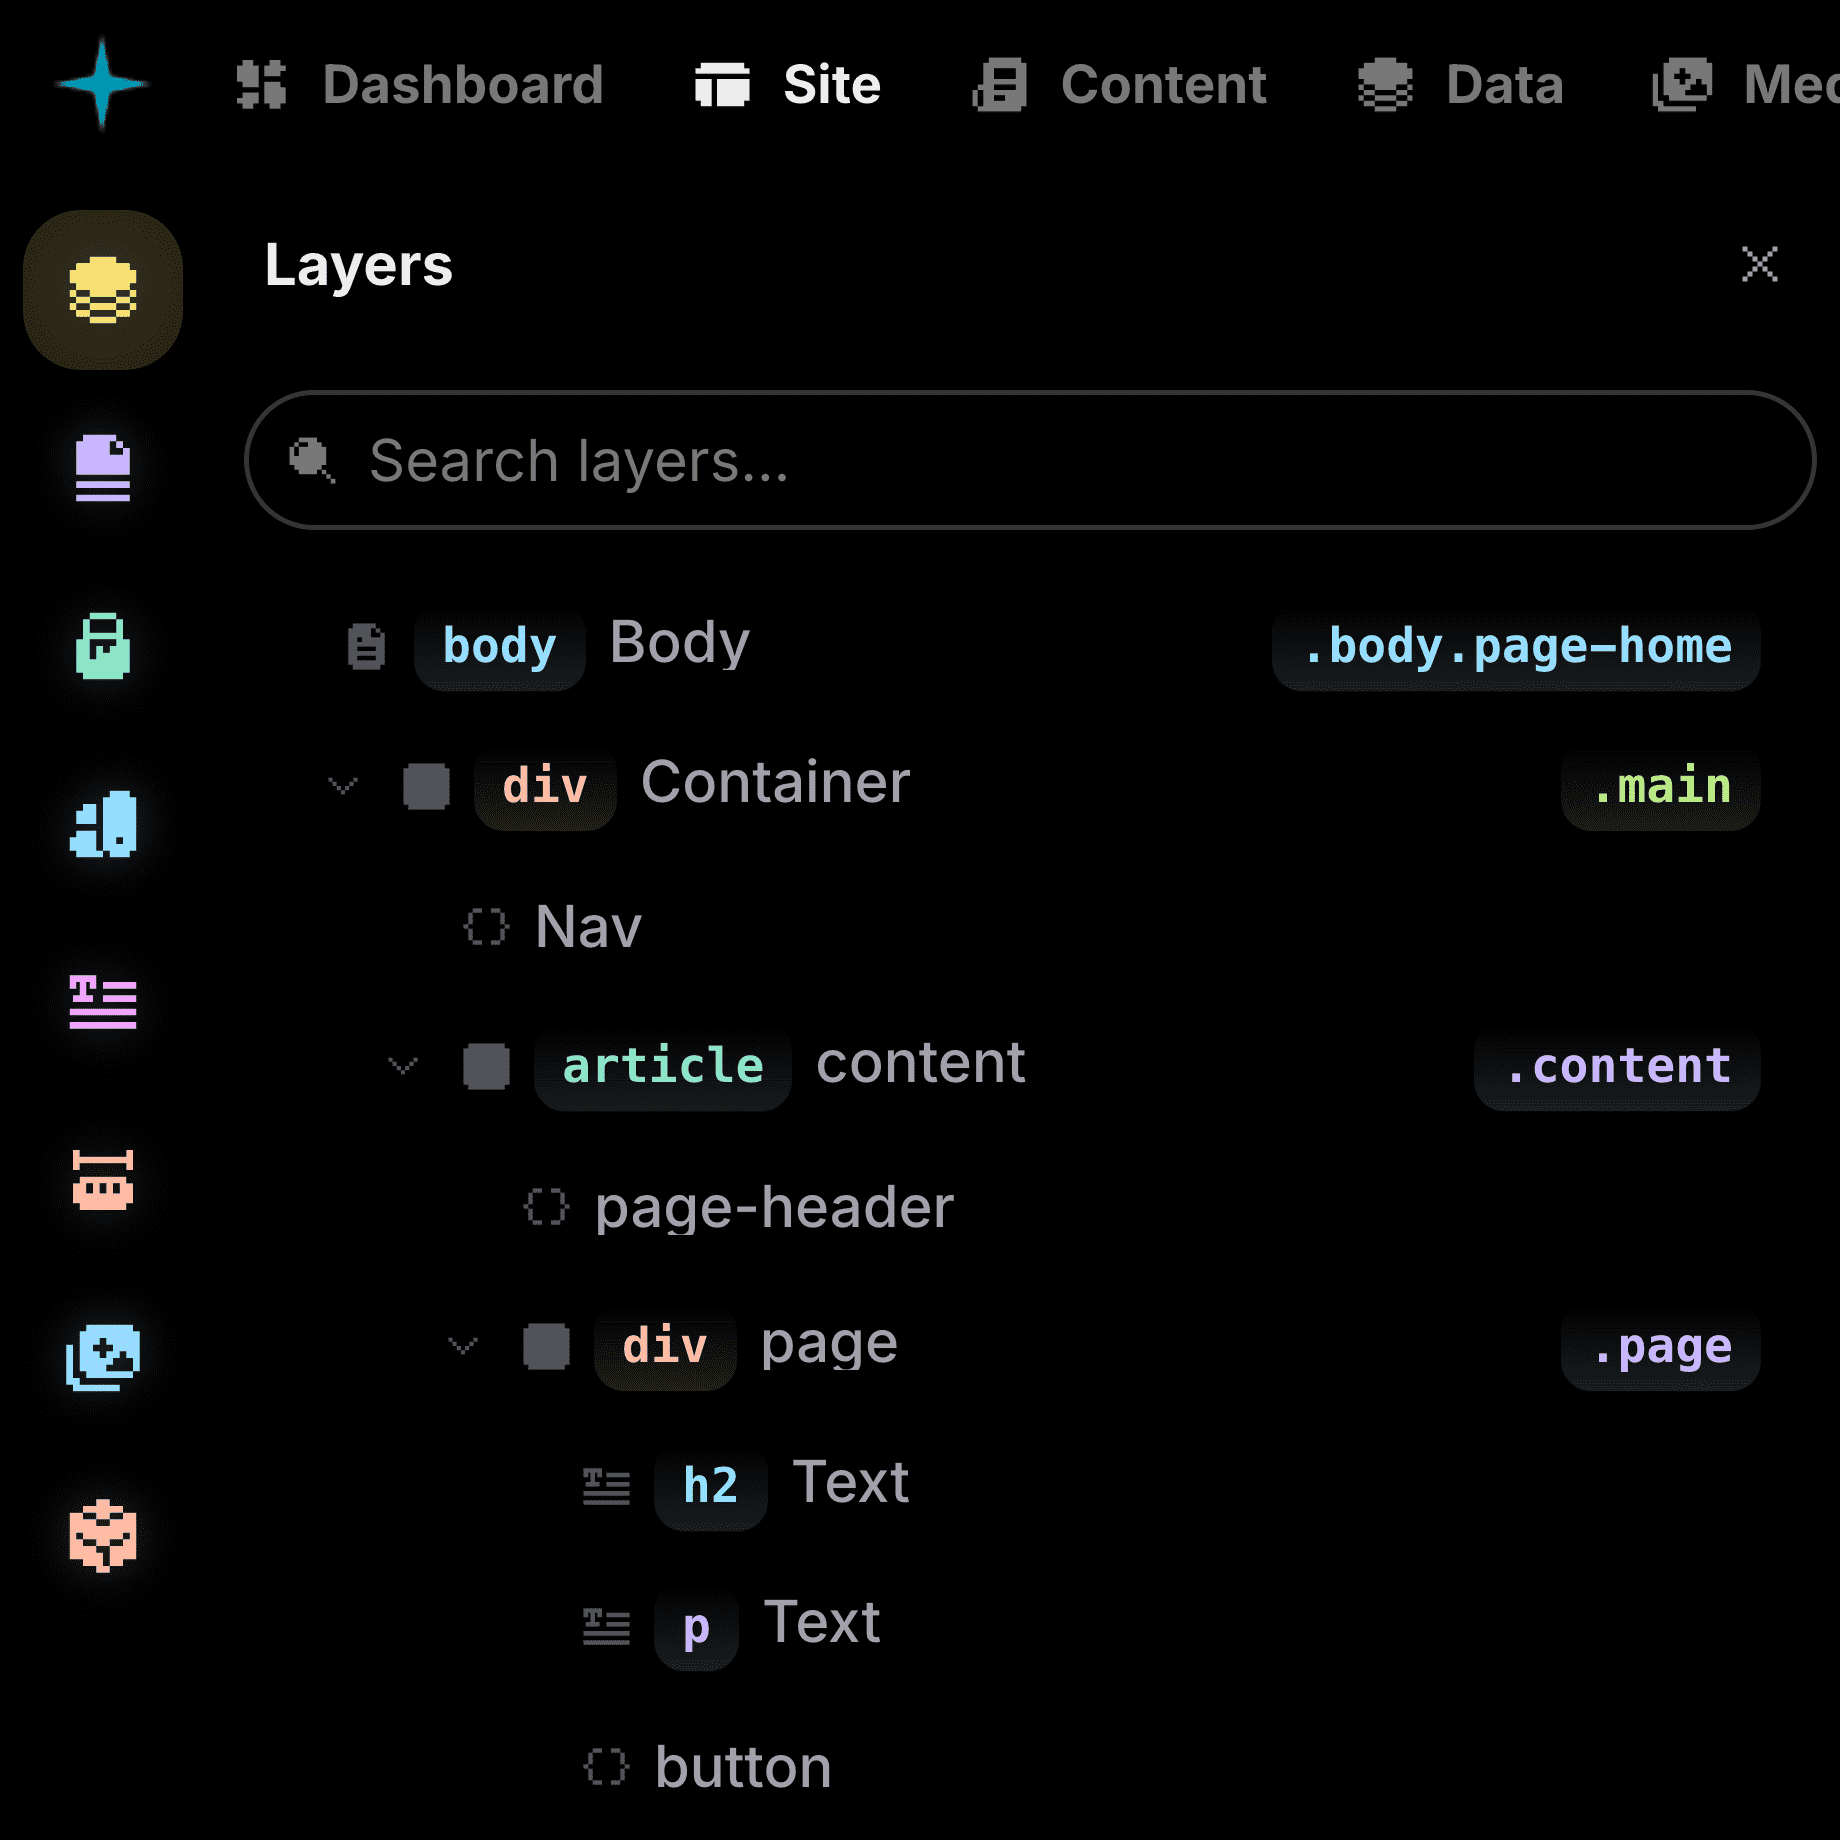Open the orange spacing ruler sidebar icon
Viewport: 1840px width, 1840px height.
[103, 1180]
